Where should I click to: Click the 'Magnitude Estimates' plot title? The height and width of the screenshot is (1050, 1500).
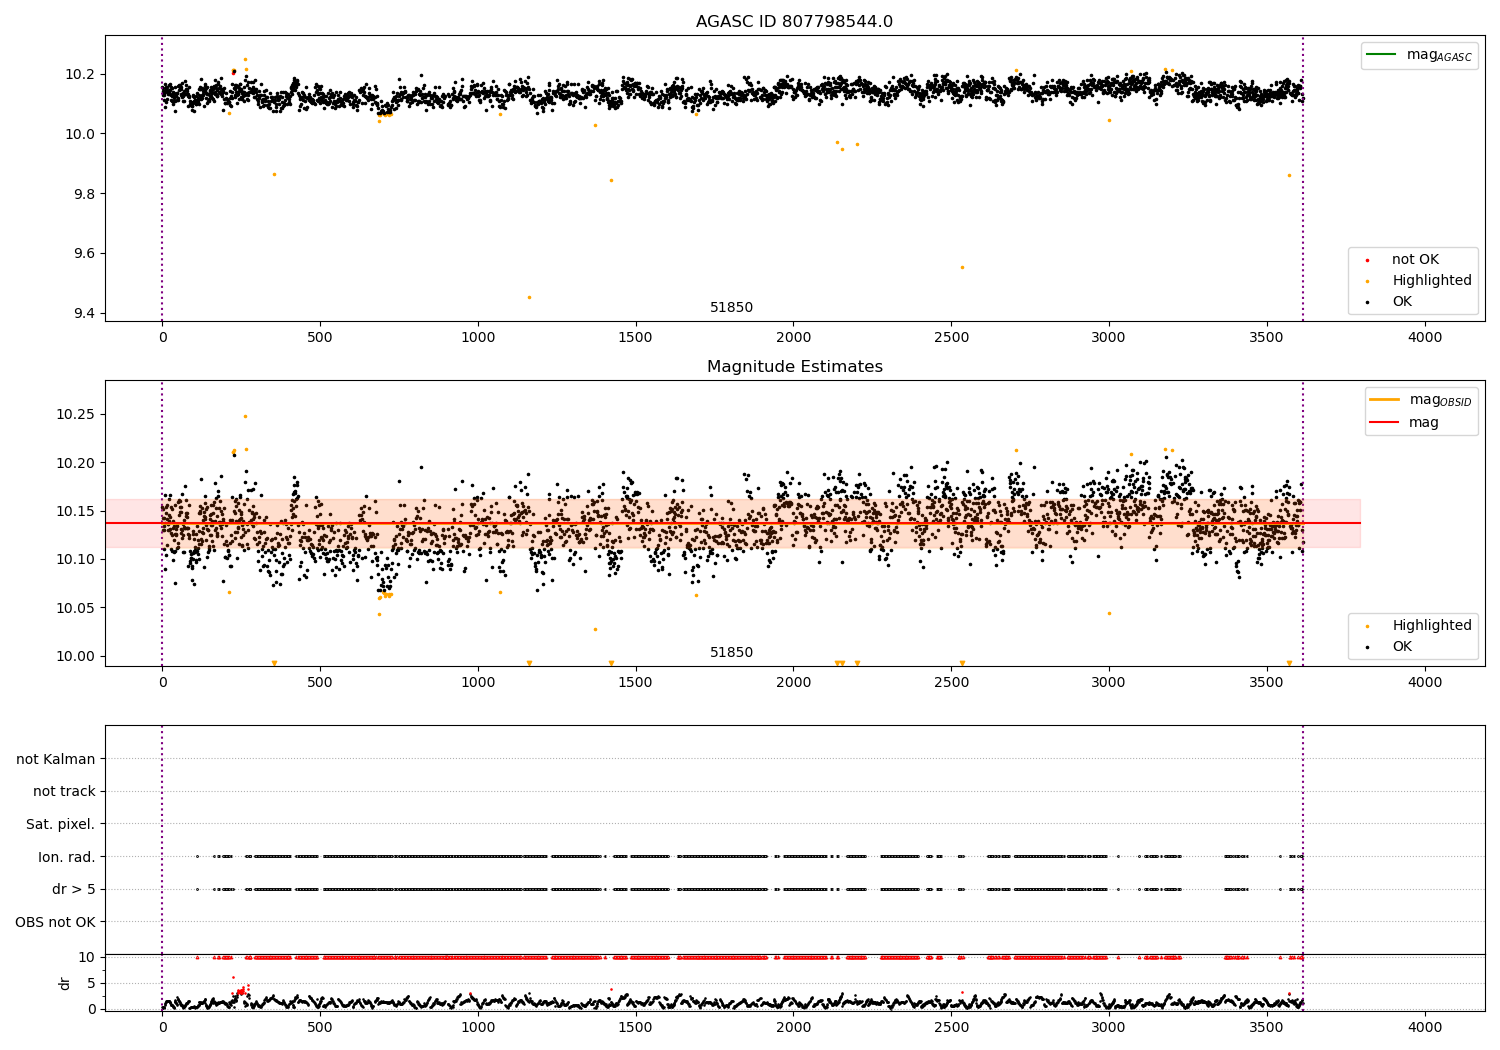pos(794,367)
